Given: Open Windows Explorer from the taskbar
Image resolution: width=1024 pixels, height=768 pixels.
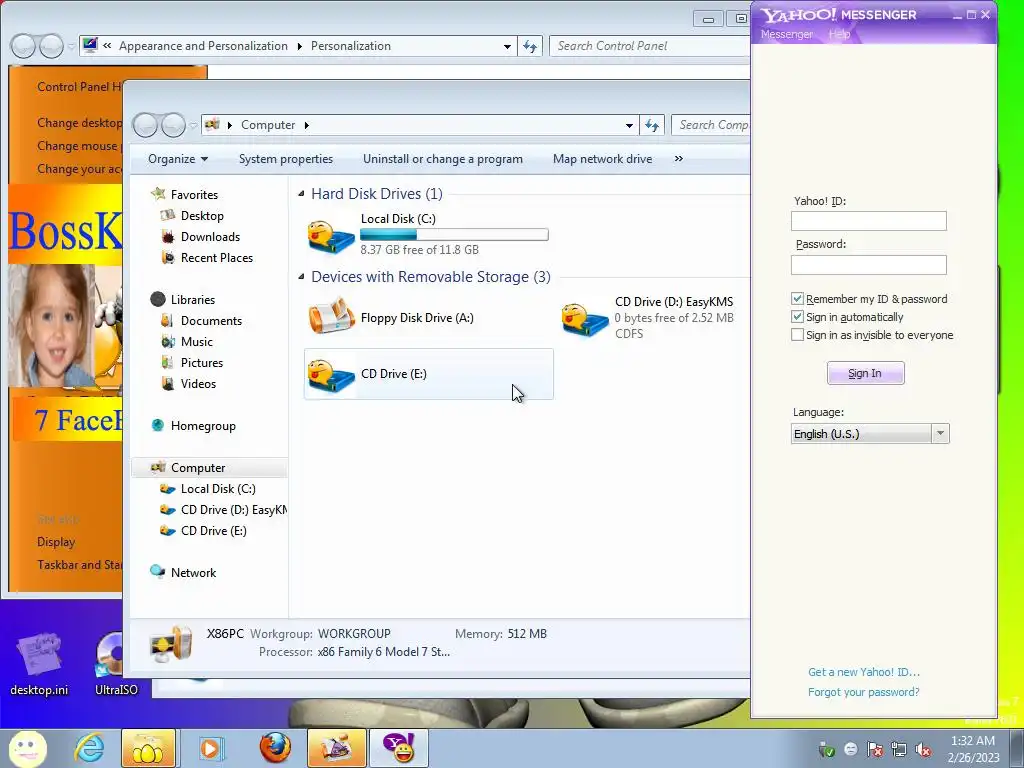Looking at the screenshot, I should point(148,748).
